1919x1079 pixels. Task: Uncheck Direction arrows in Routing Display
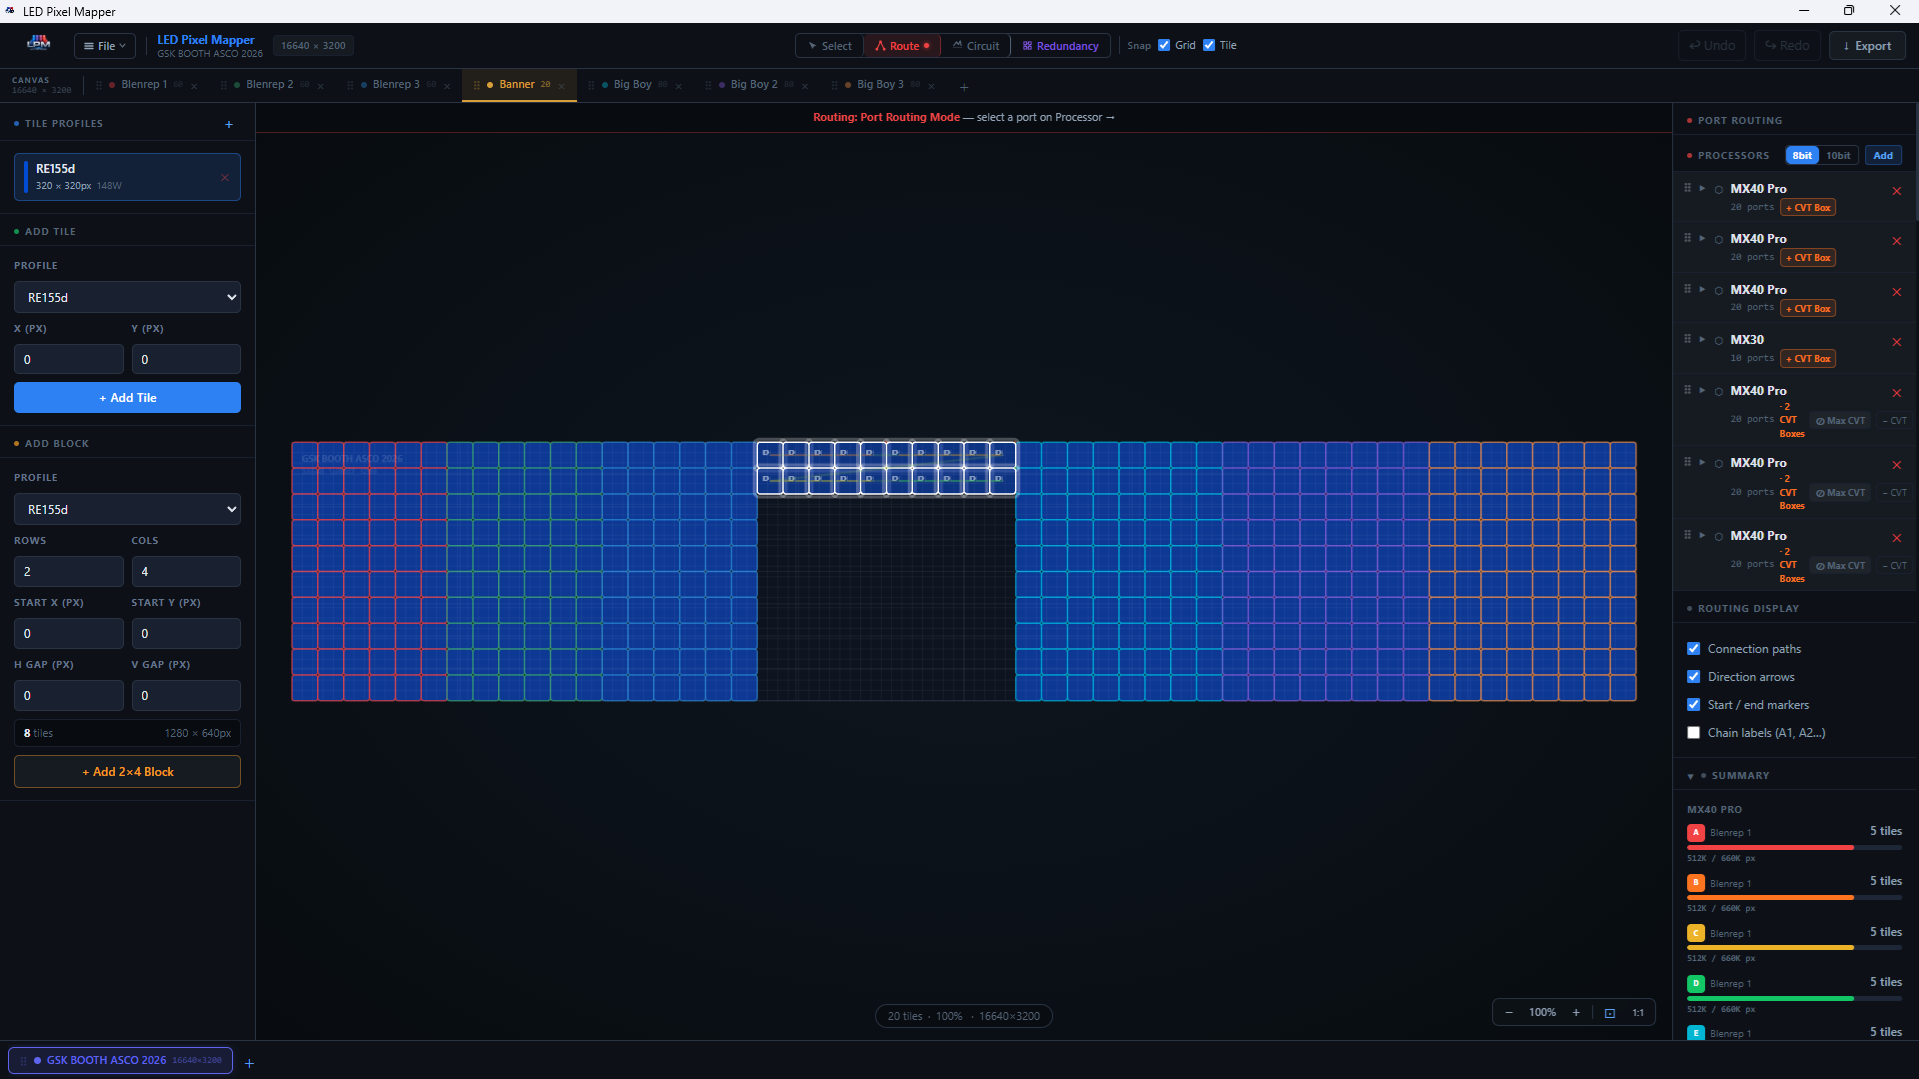click(x=1694, y=676)
